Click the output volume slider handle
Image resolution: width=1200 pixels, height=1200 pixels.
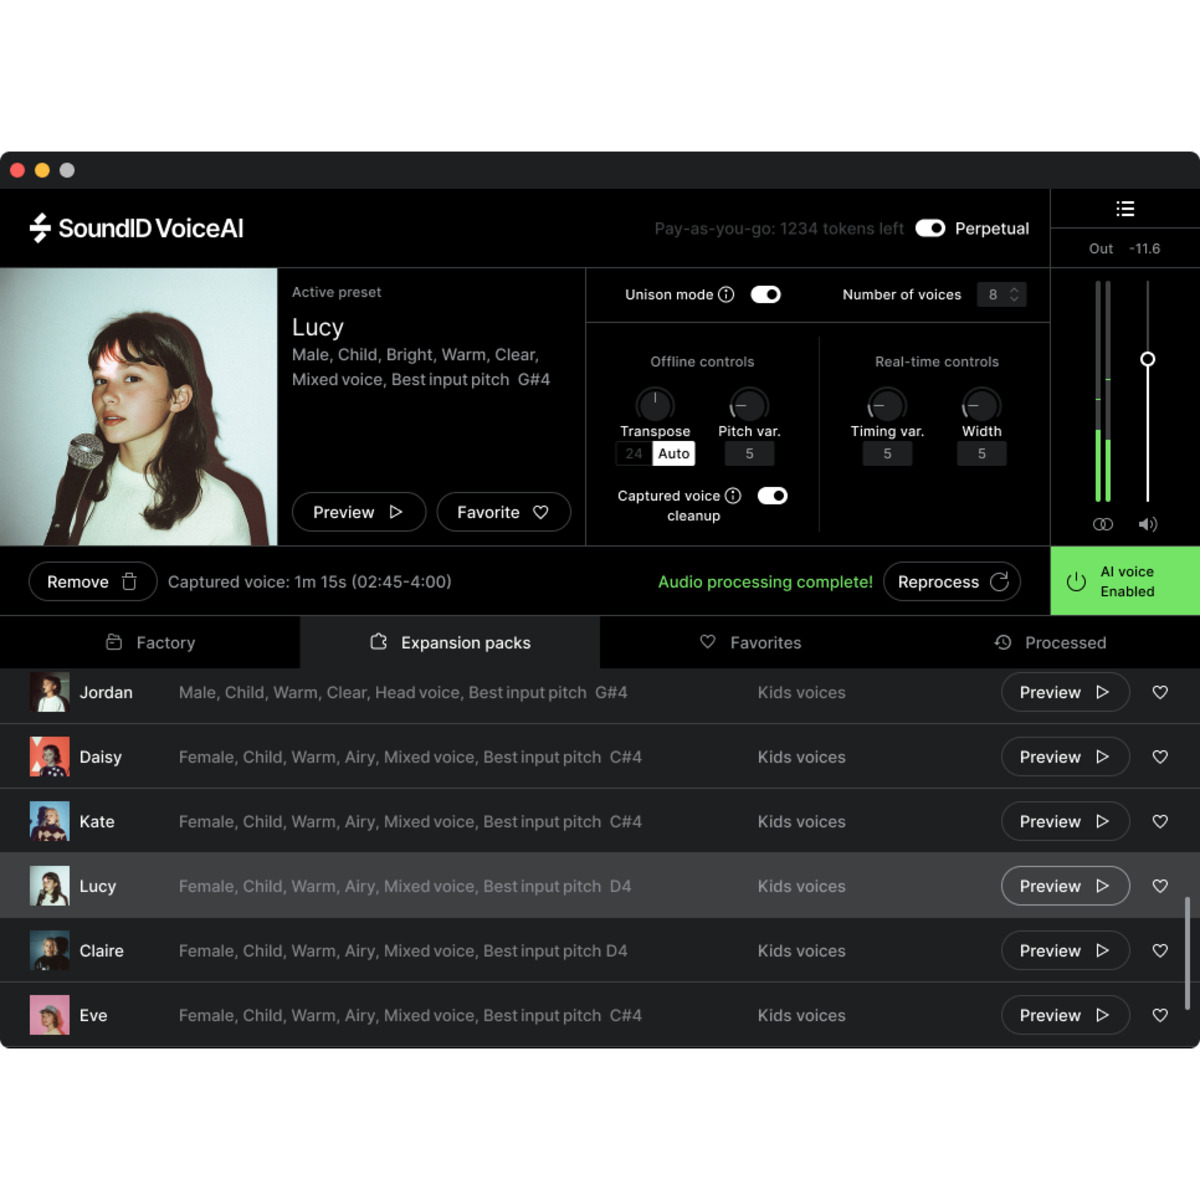[1148, 359]
